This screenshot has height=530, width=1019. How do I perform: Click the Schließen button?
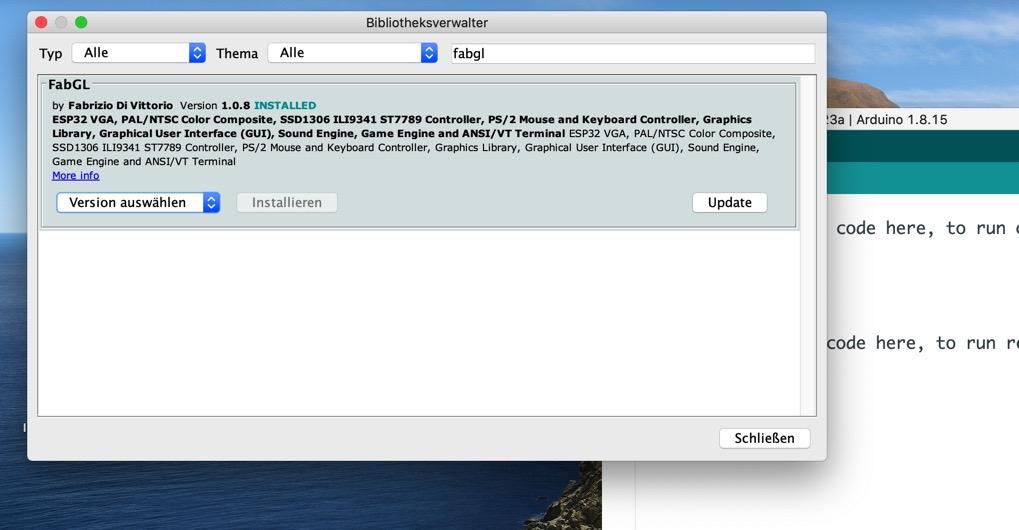coord(764,438)
